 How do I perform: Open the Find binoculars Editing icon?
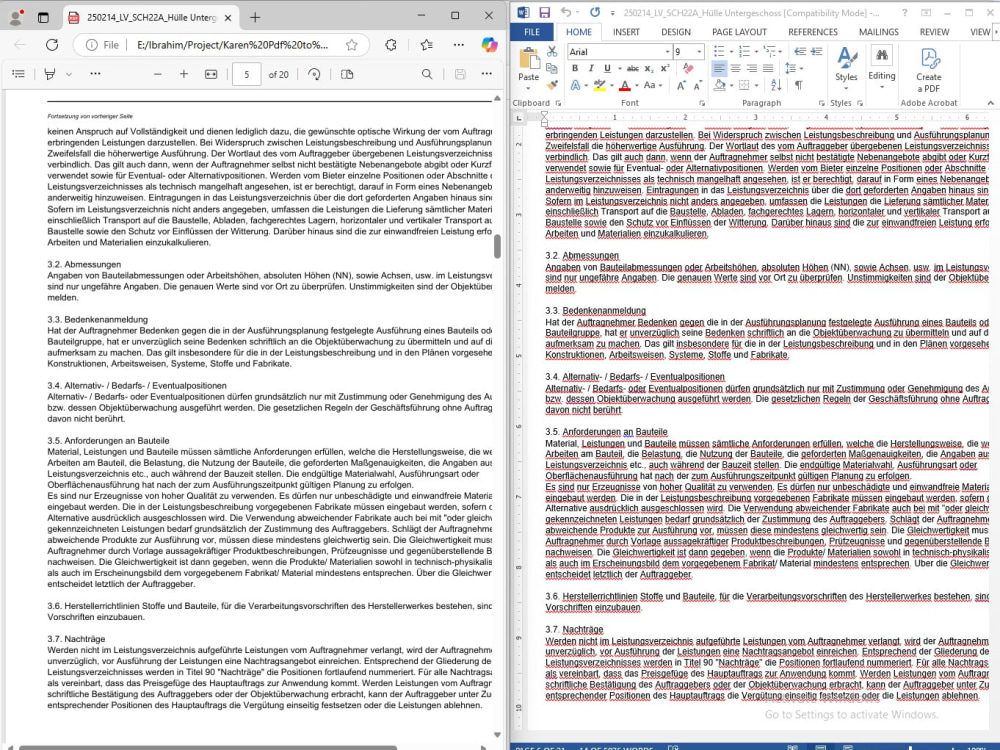(x=882, y=56)
